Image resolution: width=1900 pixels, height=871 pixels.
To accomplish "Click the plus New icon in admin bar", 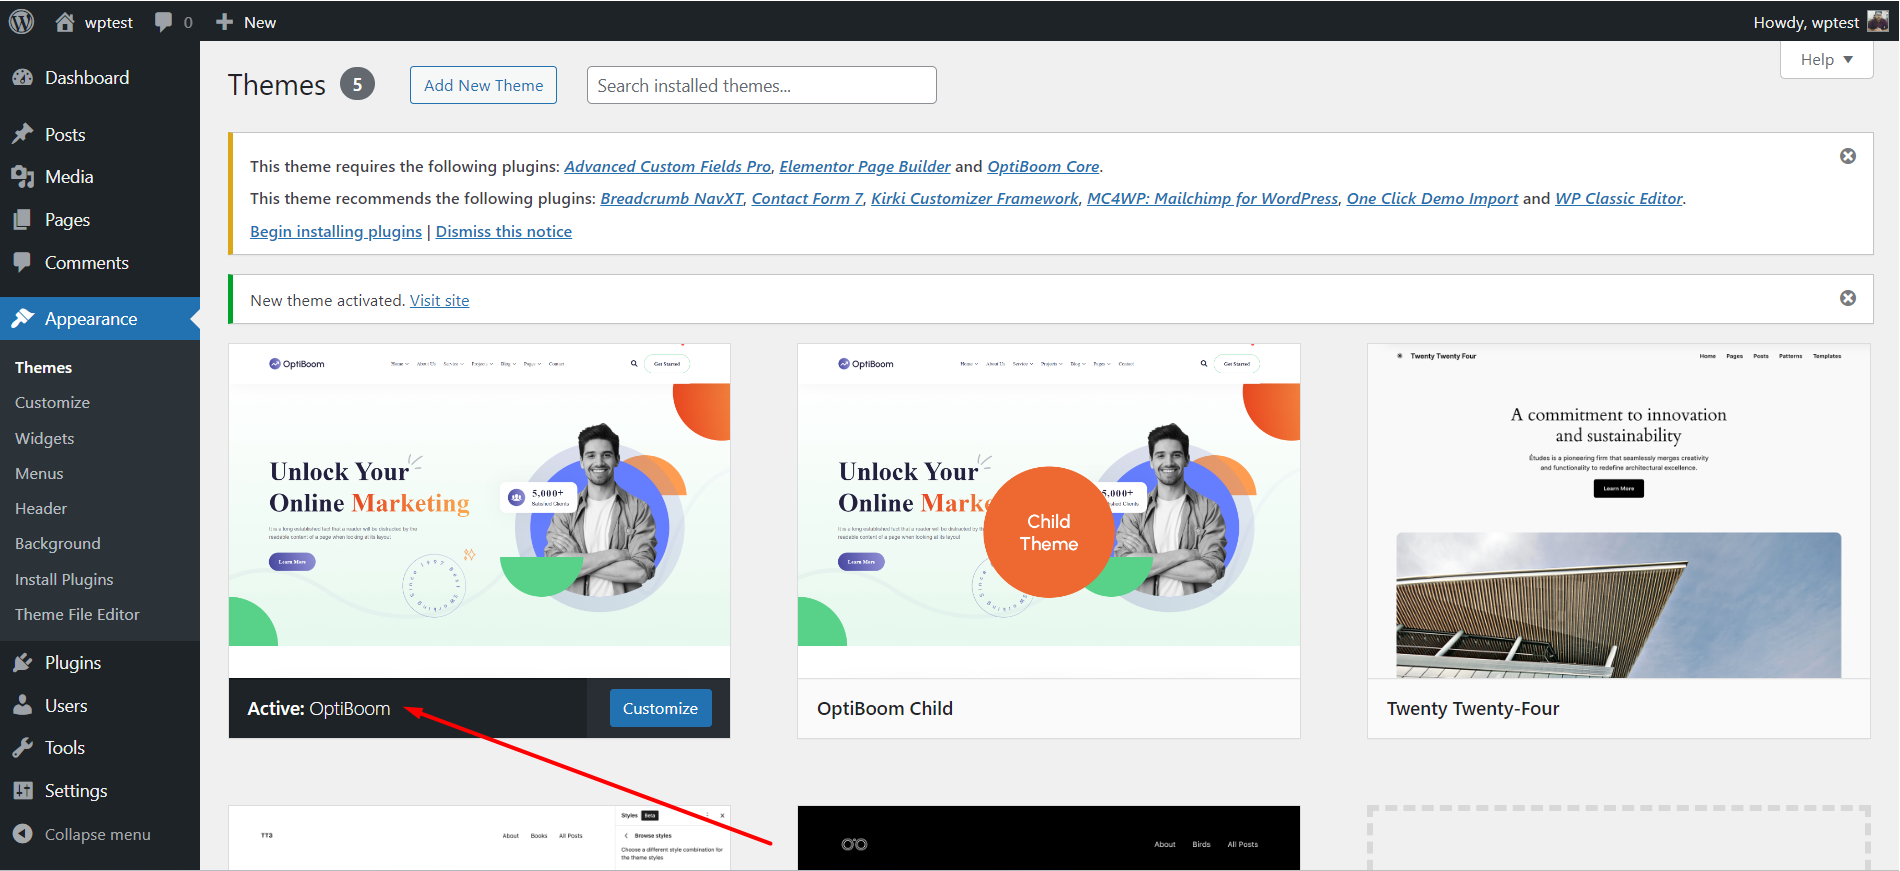I will click(225, 21).
